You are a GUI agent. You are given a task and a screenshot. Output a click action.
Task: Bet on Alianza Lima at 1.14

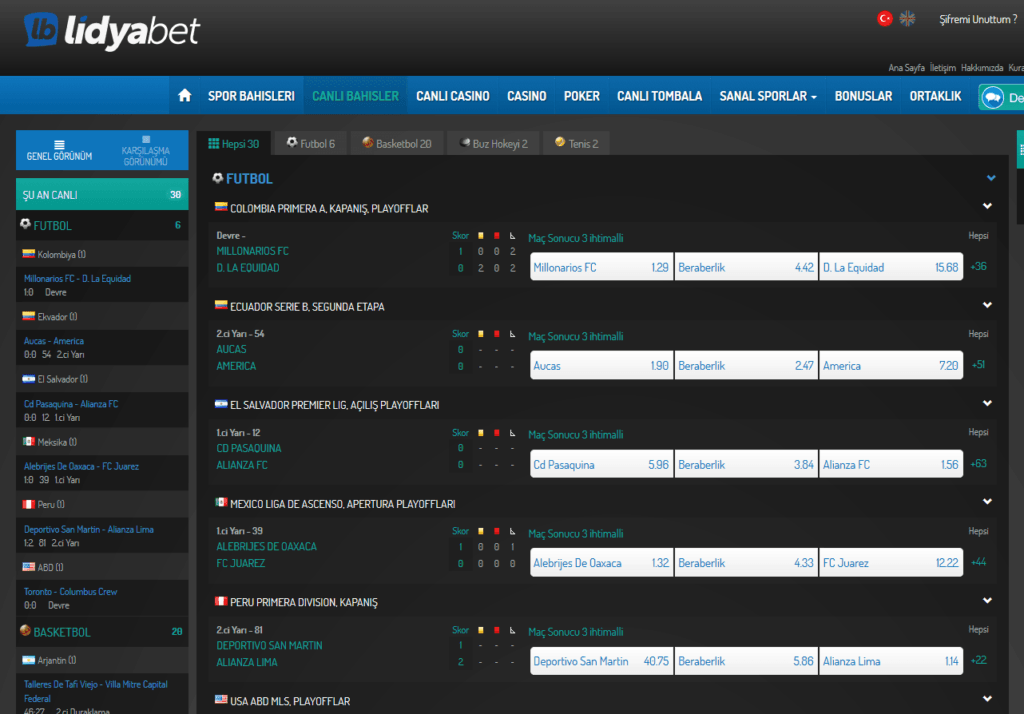pos(891,661)
